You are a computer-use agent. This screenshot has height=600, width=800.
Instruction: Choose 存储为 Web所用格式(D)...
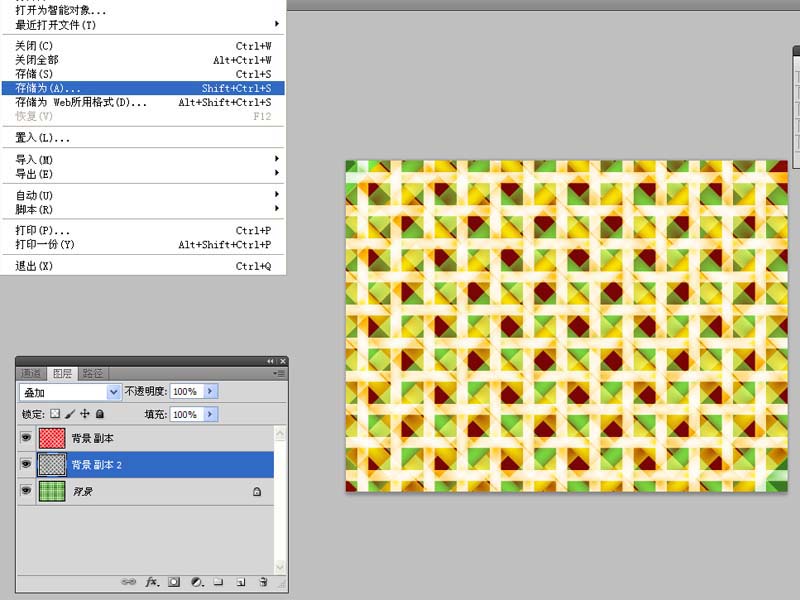[143, 102]
